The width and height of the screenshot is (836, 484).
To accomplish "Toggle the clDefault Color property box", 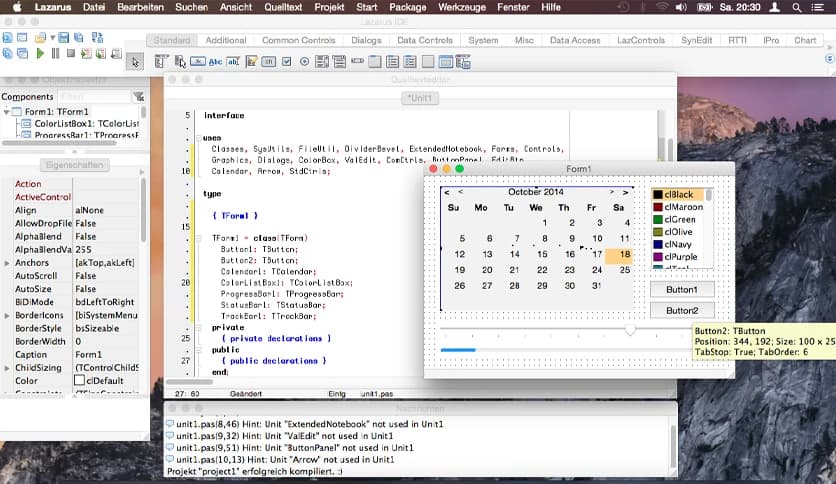I will [x=80, y=381].
